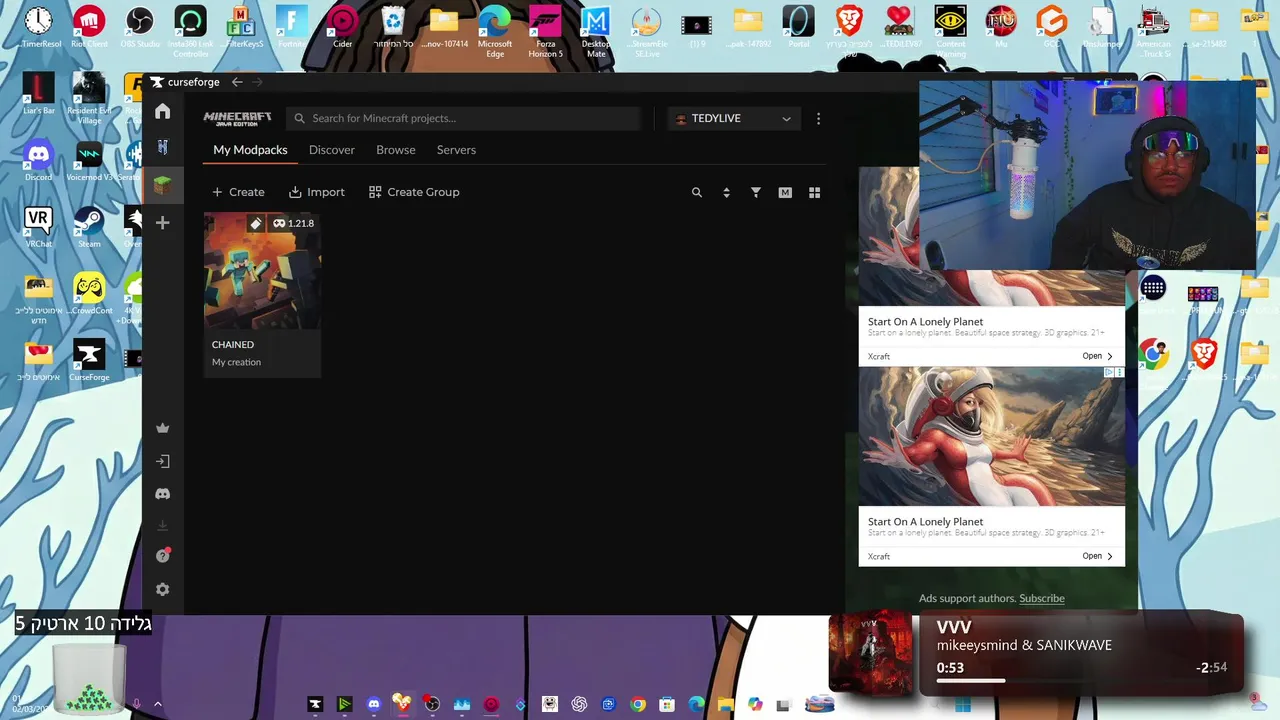The width and height of the screenshot is (1280, 720).
Task: Click Open on the upper Xcraft ad
Action: pyautogui.click(x=1097, y=356)
